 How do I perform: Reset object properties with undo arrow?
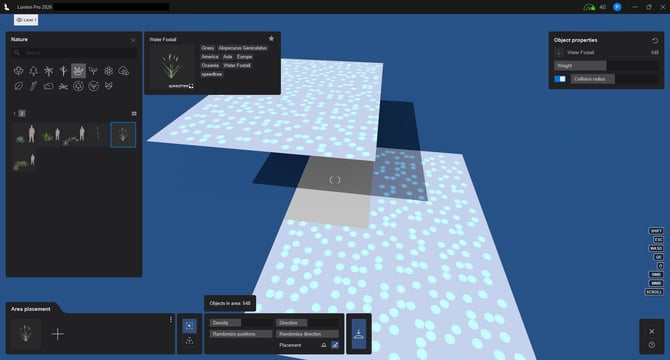655,41
